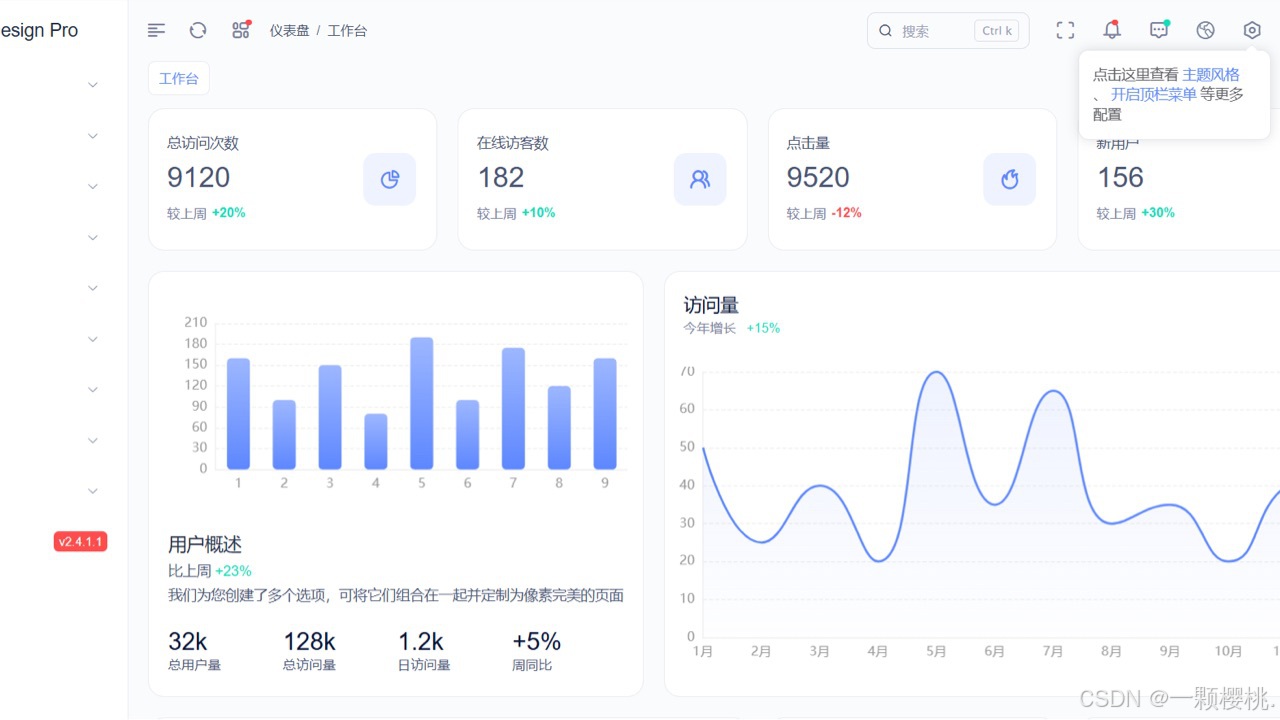Click the flame icon on 点击量 card
This screenshot has width=1280, height=720.
(1009, 179)
